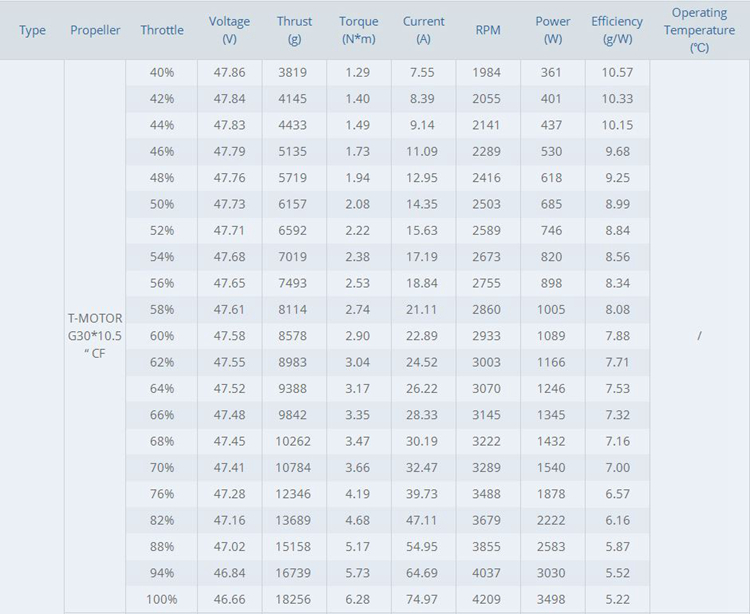Select the 10.57 efficiency value

tap(617, 73)
